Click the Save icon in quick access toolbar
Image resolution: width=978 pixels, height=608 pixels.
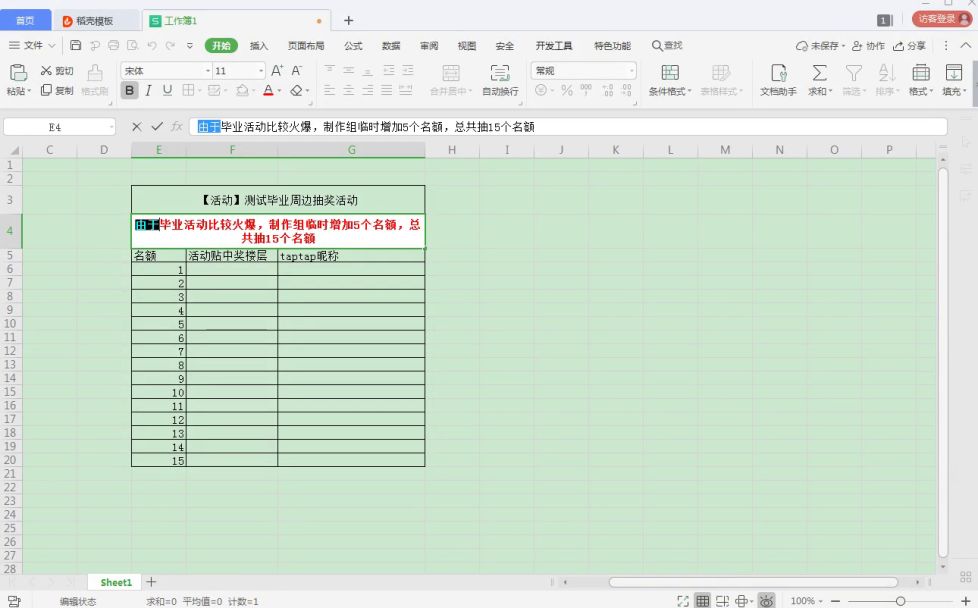point(76,46)
